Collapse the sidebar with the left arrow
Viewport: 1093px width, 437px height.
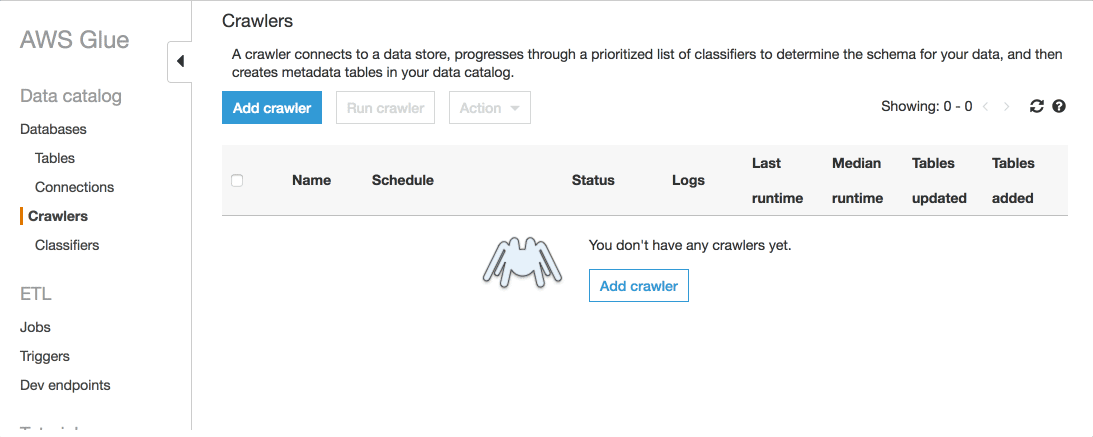click(x=180, y=61)
